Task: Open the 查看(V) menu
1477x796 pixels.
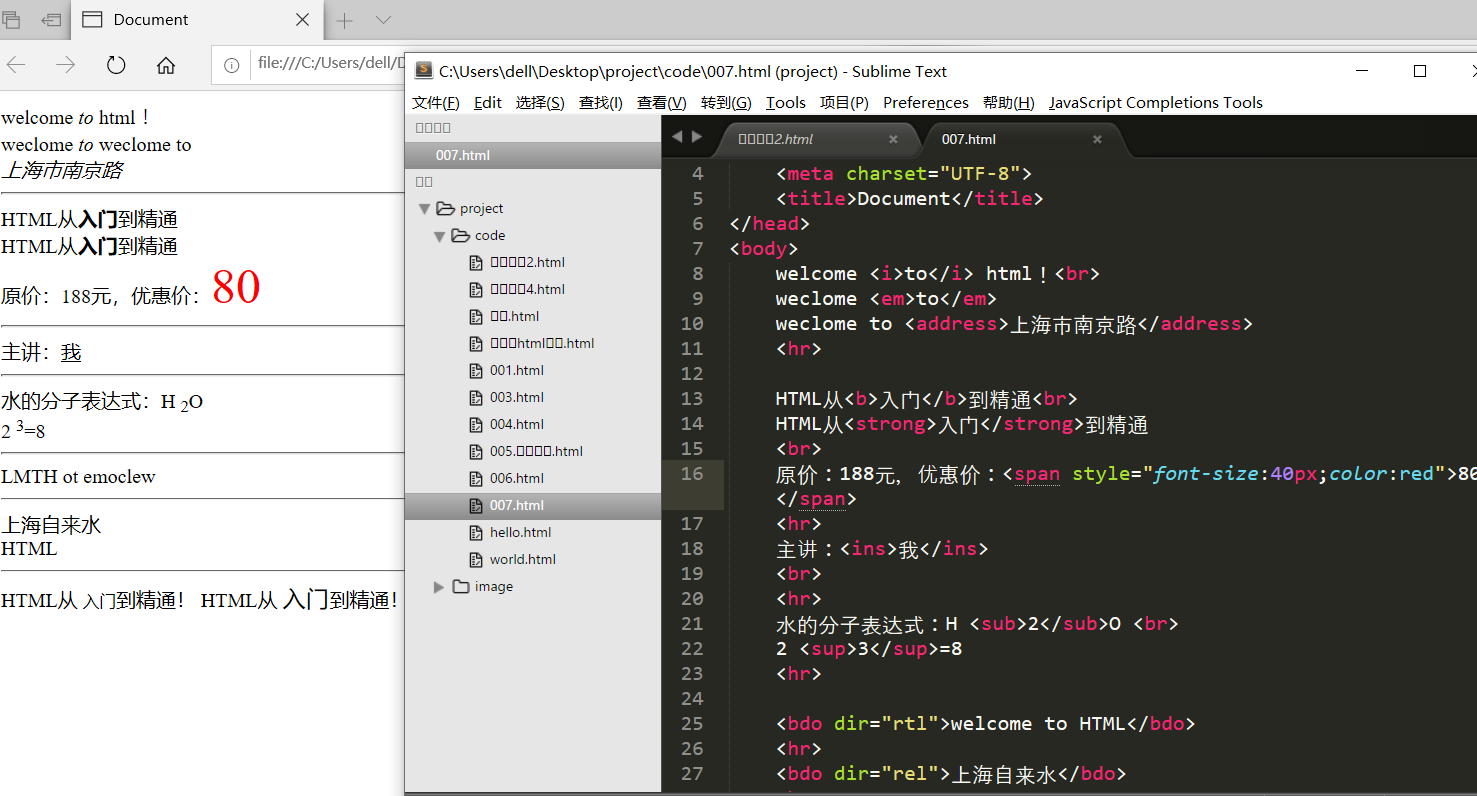Action: (662, 102)
